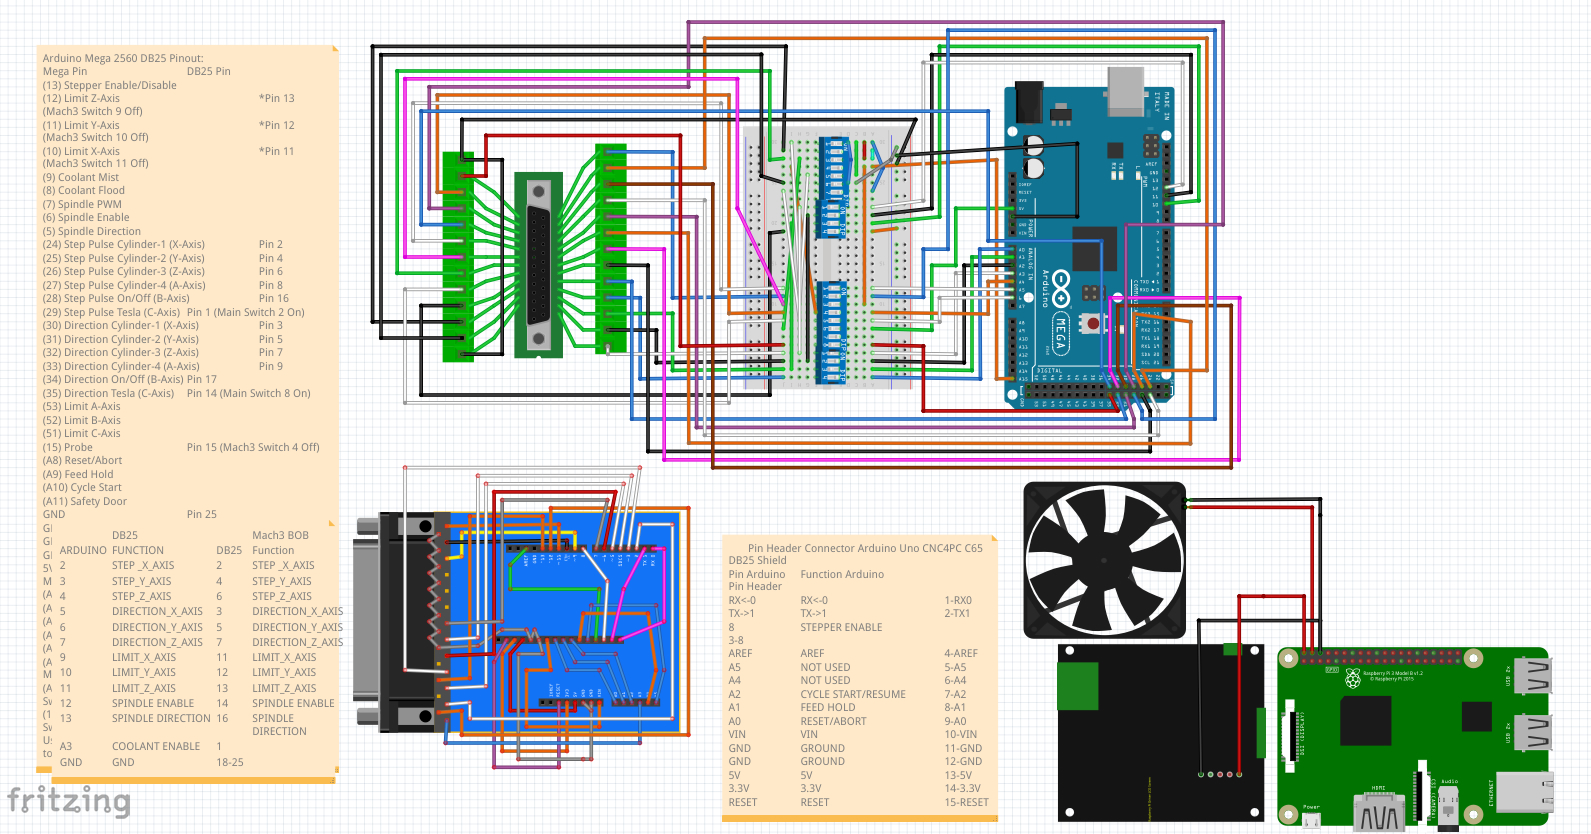Select the black DB25 connector between terminal blocks
Viewport: 1591px width, 834px height.
(x=539, y=264)
